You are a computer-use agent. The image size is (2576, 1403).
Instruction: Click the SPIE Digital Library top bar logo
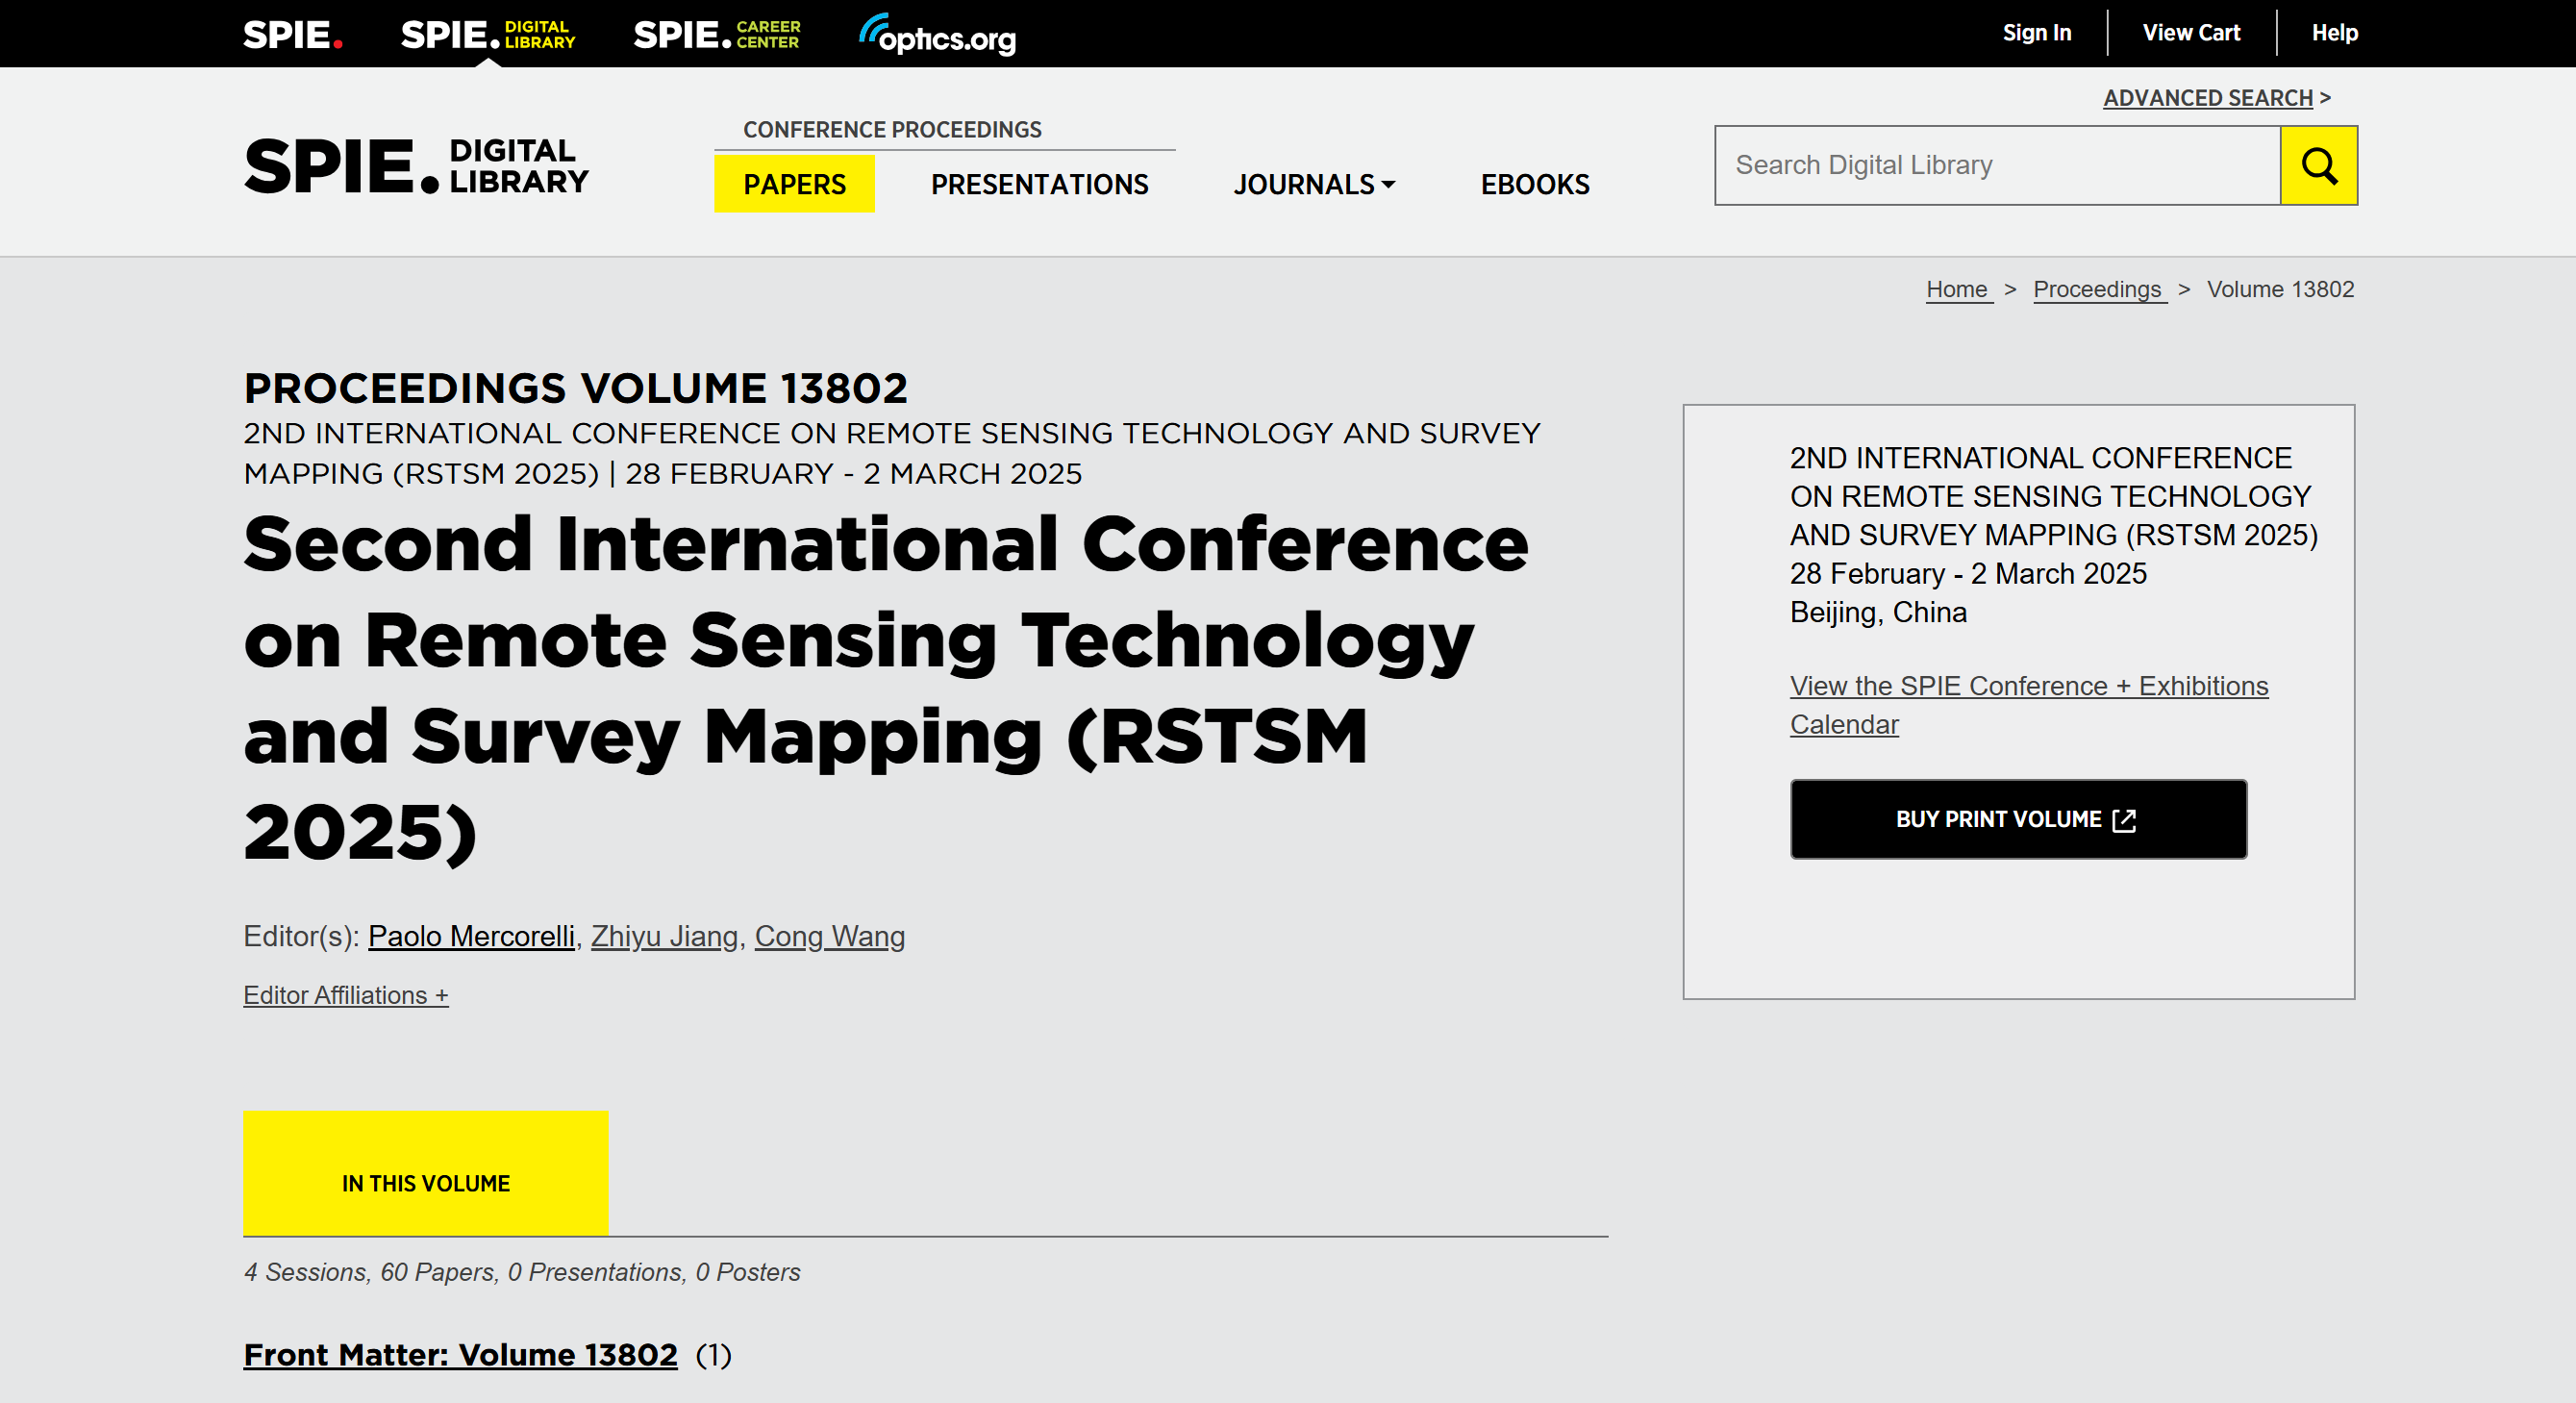[x=487, y=35]
